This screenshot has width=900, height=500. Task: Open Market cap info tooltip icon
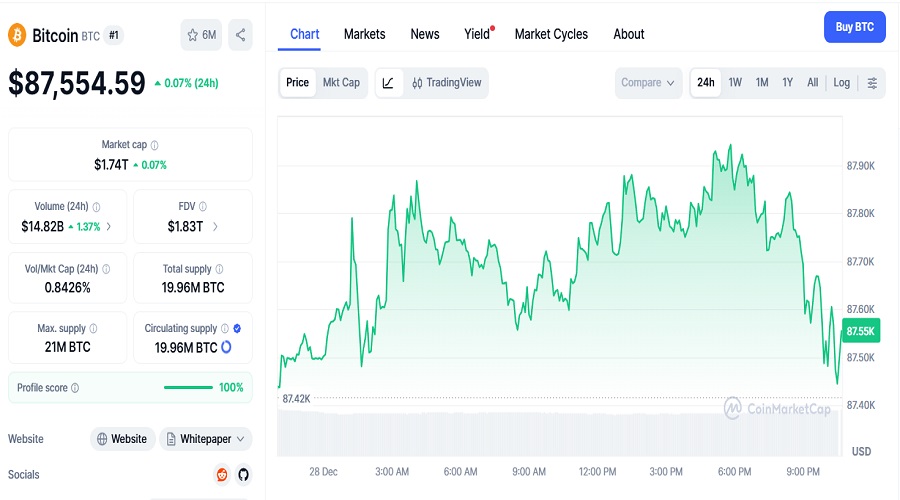click(x=154, y=145)
